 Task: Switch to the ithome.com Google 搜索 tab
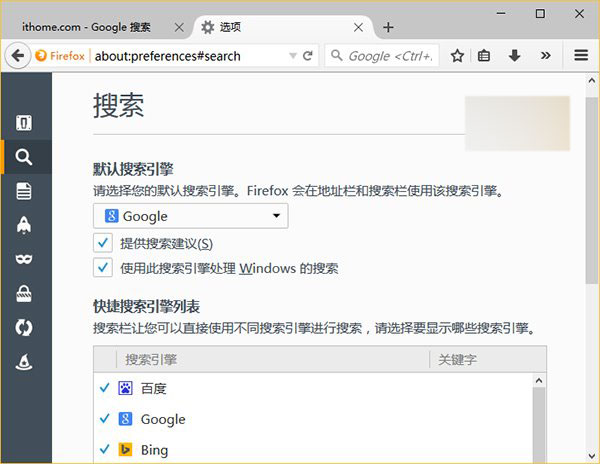86,27
